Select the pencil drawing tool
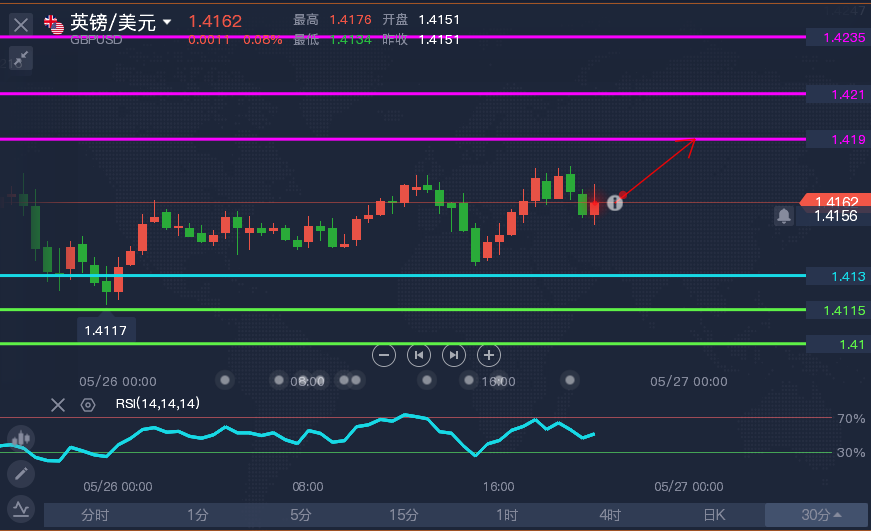 pos(21,474)
